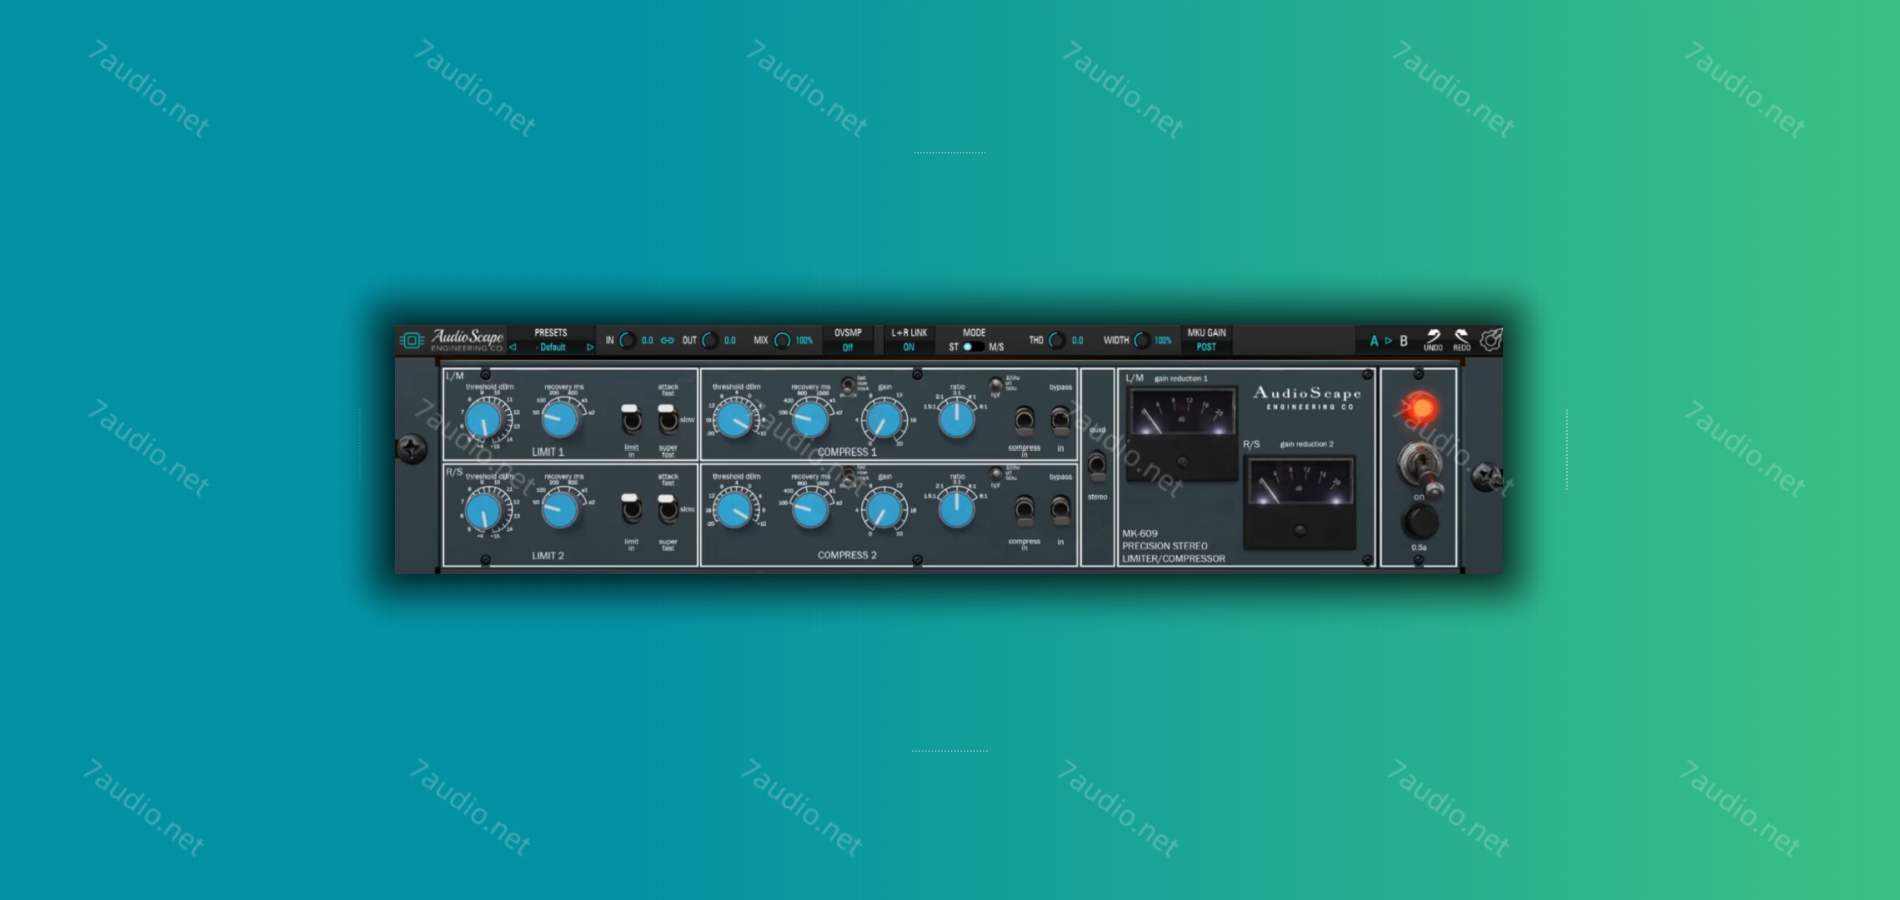The height and width of the screenshot is (900, 1900).
Task: Toggle the COMPRESS 2 compress in switch
Action: click(1024, 510)
